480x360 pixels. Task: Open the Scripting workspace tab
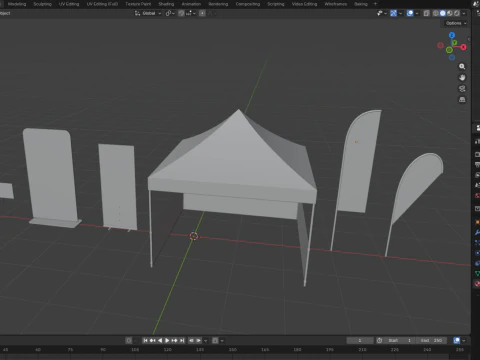[276, 4]
